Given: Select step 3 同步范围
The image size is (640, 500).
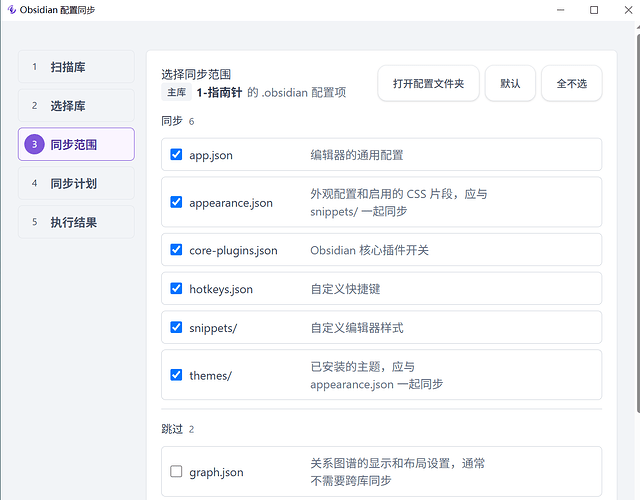Looking at the screenshot, I should click(76, 144).
